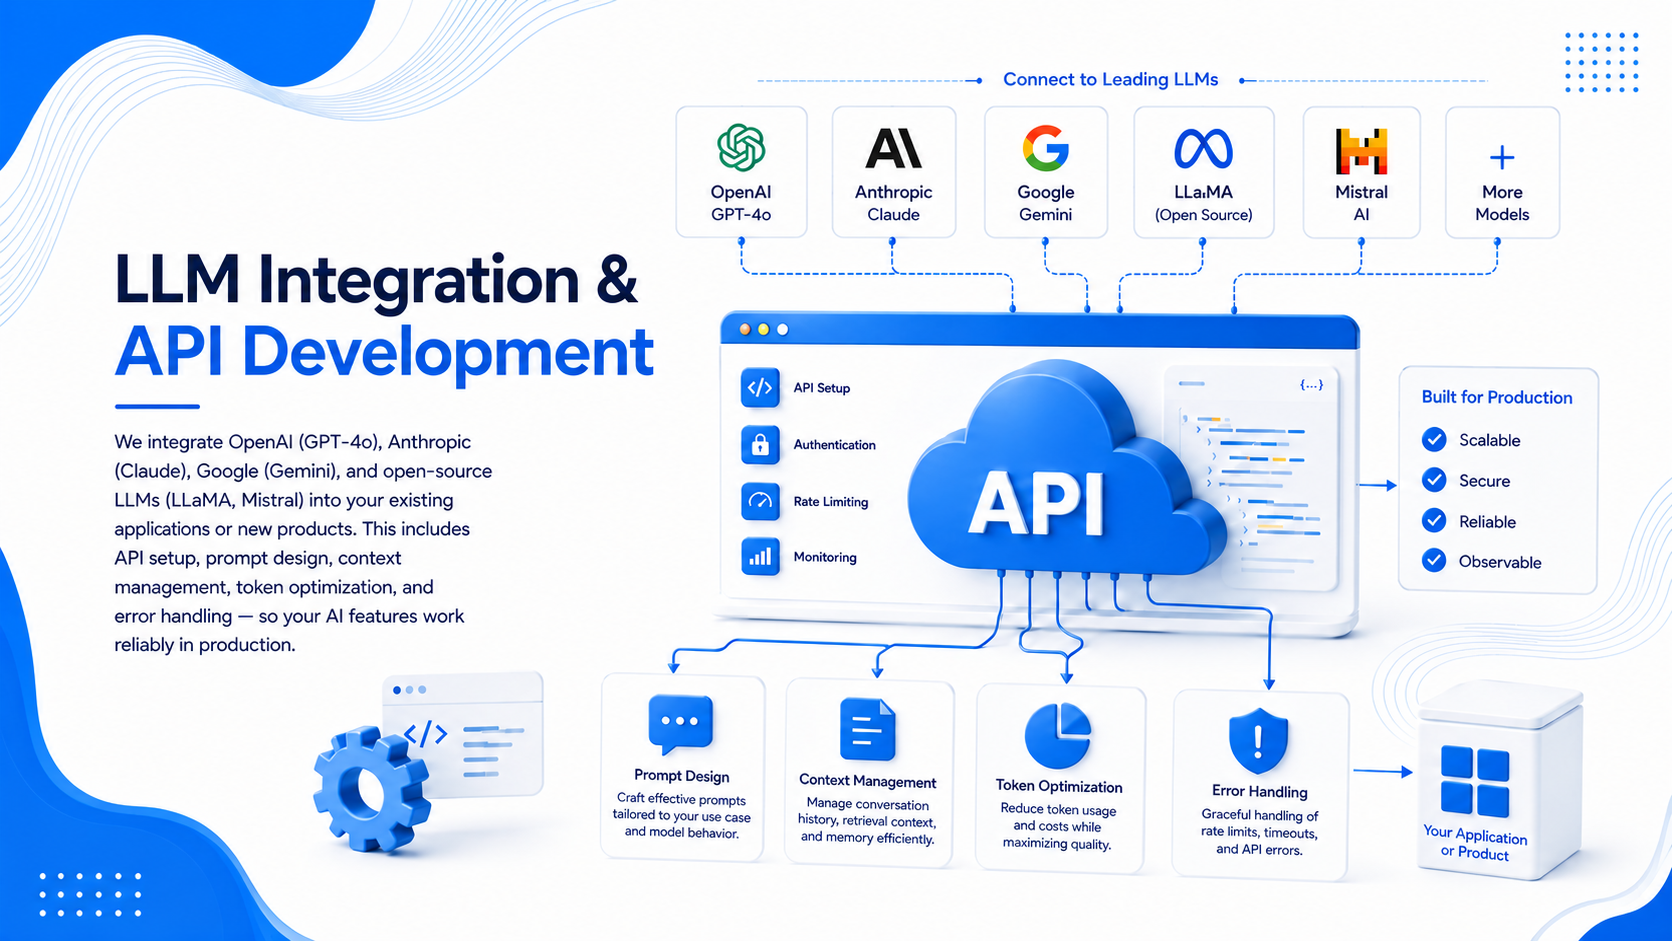Click the code brackets in small window
The image size is (1672, 941).
tap(425, 734)
